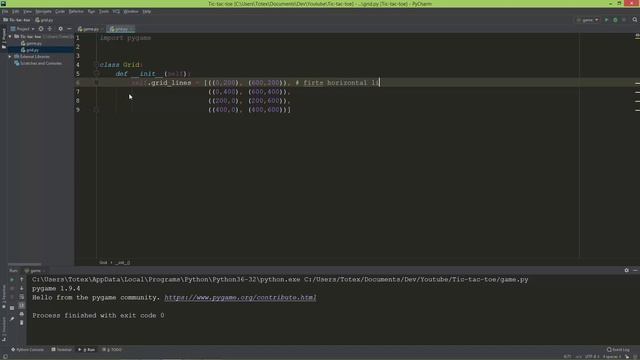Open the Python Console tool window

[27, 350]
